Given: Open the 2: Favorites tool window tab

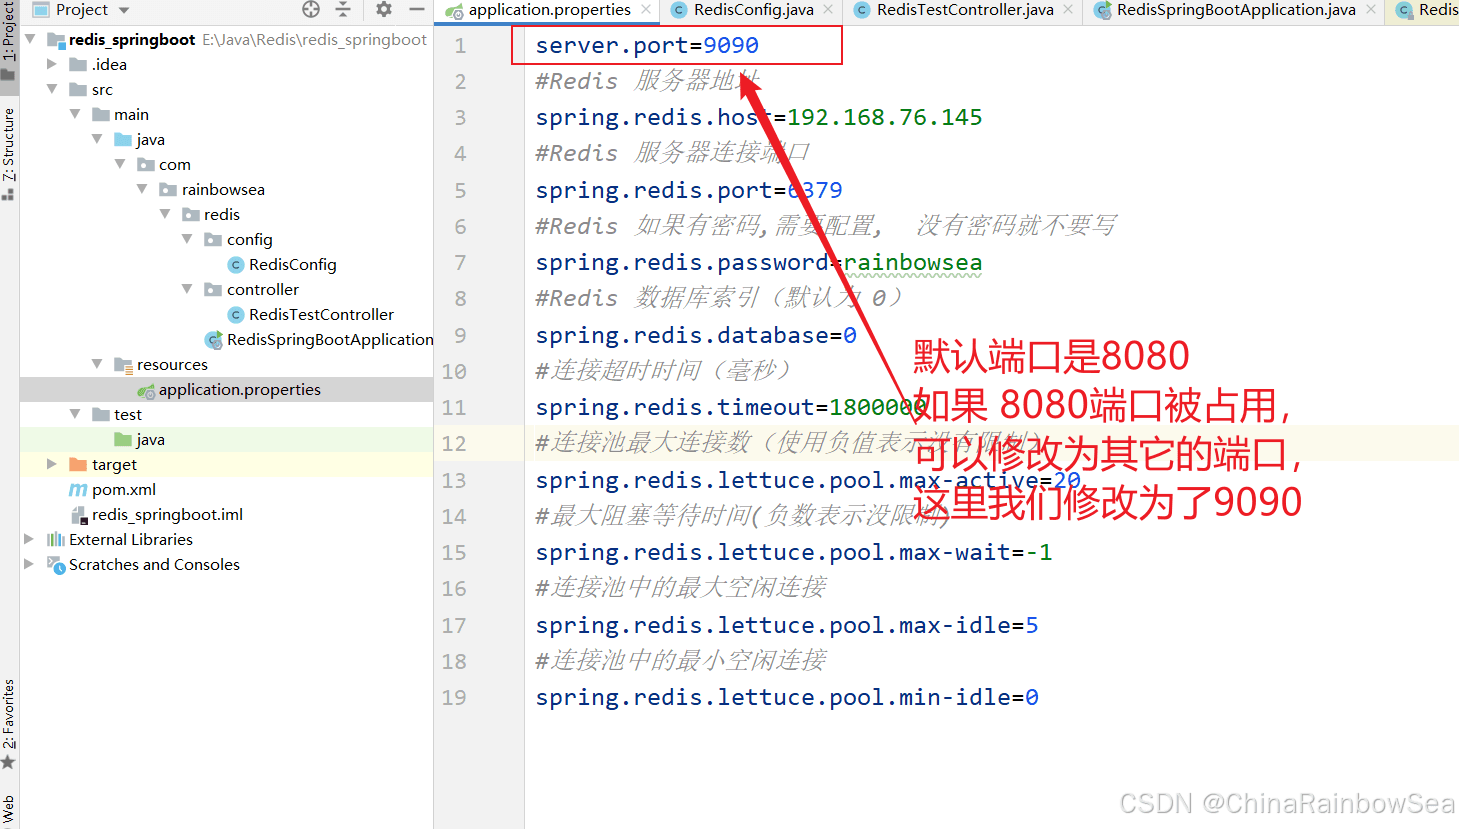Looking at the screenshot, I should click(x=9, y=714).
